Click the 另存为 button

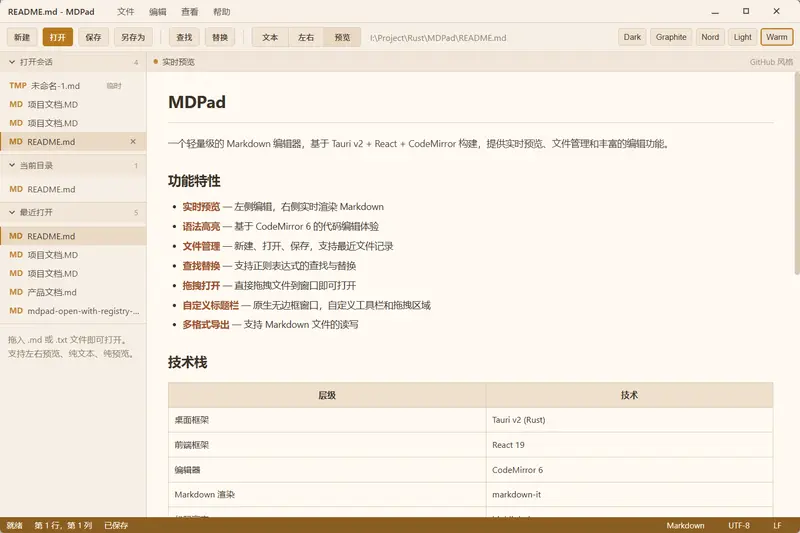(133, 37)
